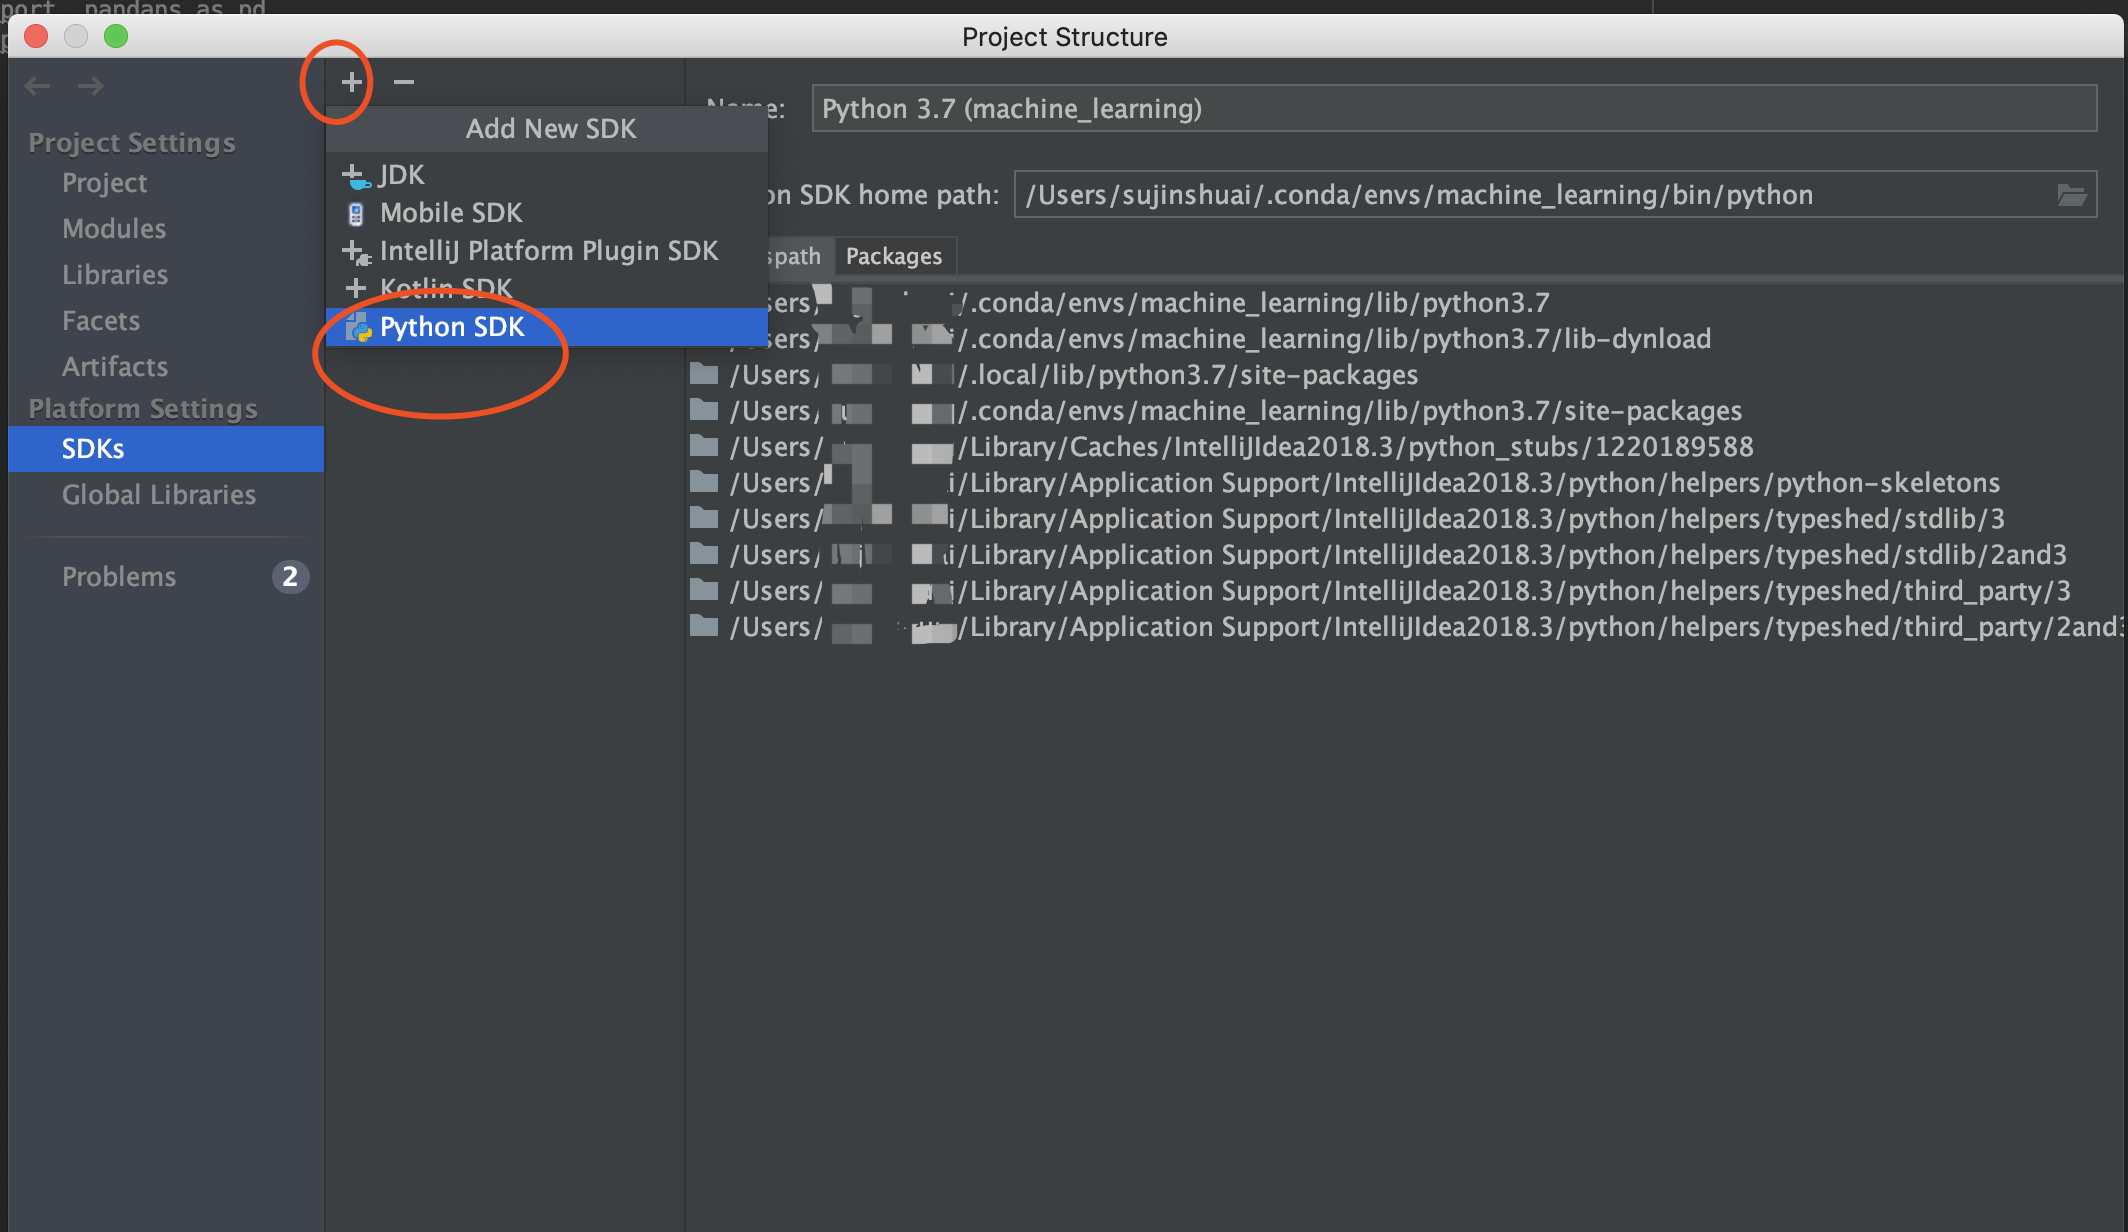This screenshot has height=1232, width=2128.
Task: Select Modules under Project Settings
Action: click(113, 228)
